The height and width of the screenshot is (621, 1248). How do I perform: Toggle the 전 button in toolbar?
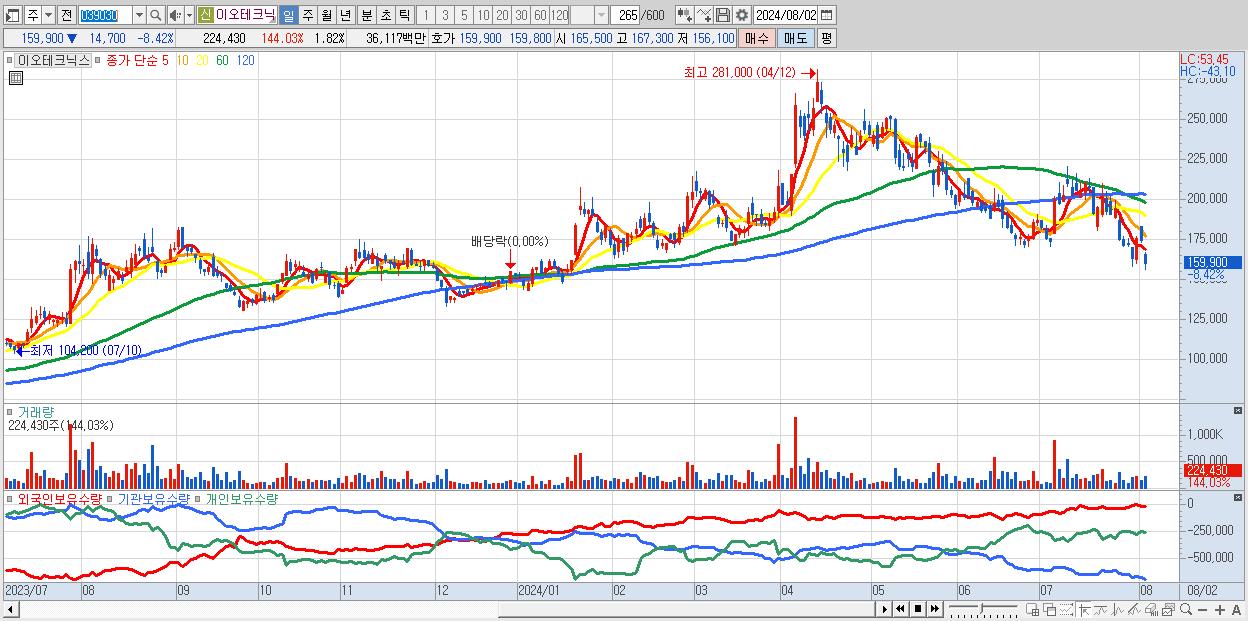click(66, 15)
